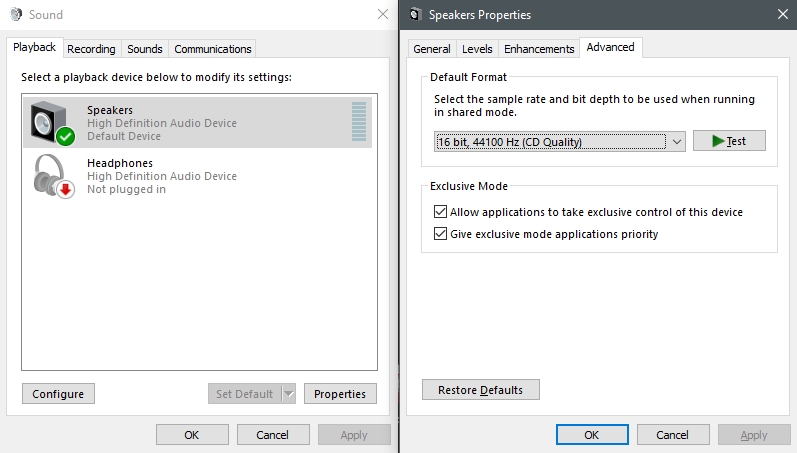Switch to the Levels tab
The width and height of the screenshot is (797, 453).
pyautogui.click(x=477, y=49)
